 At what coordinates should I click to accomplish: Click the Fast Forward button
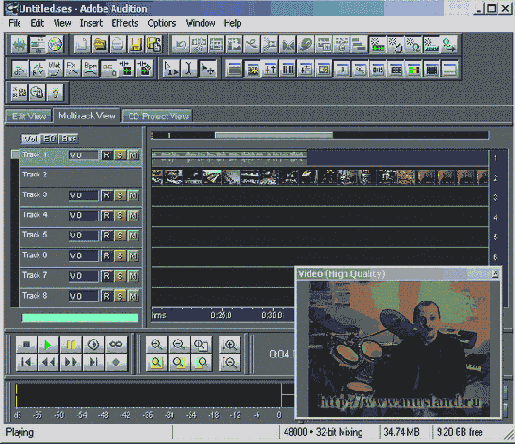pos(71,362)
